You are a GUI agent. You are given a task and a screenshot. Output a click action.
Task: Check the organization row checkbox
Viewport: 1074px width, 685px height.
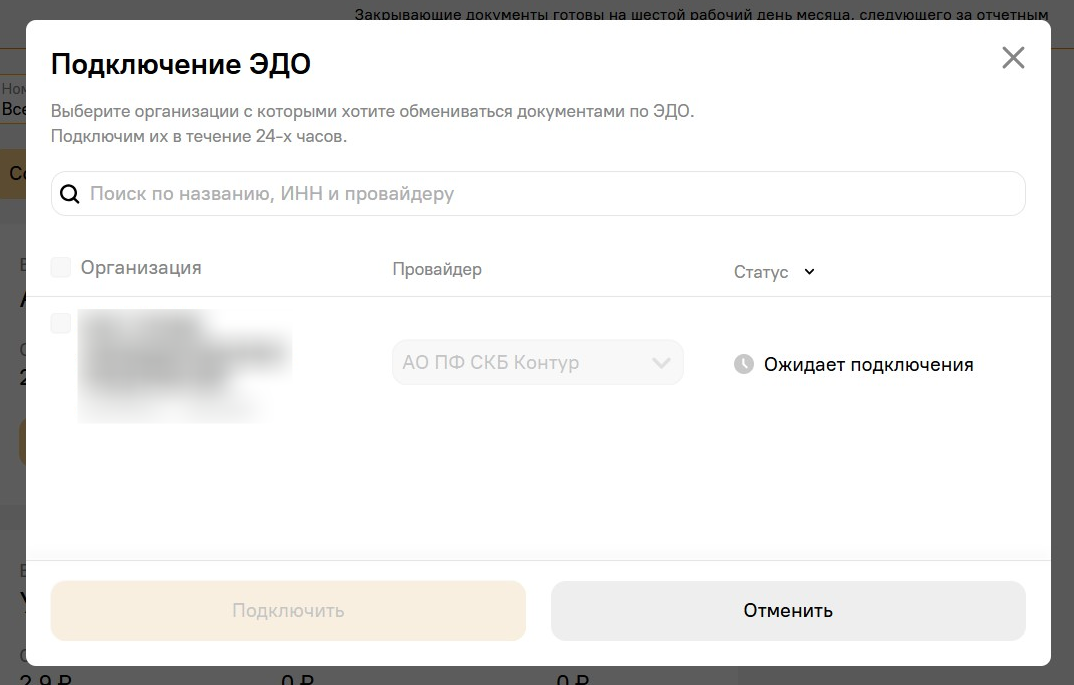(x=61, y=323)
